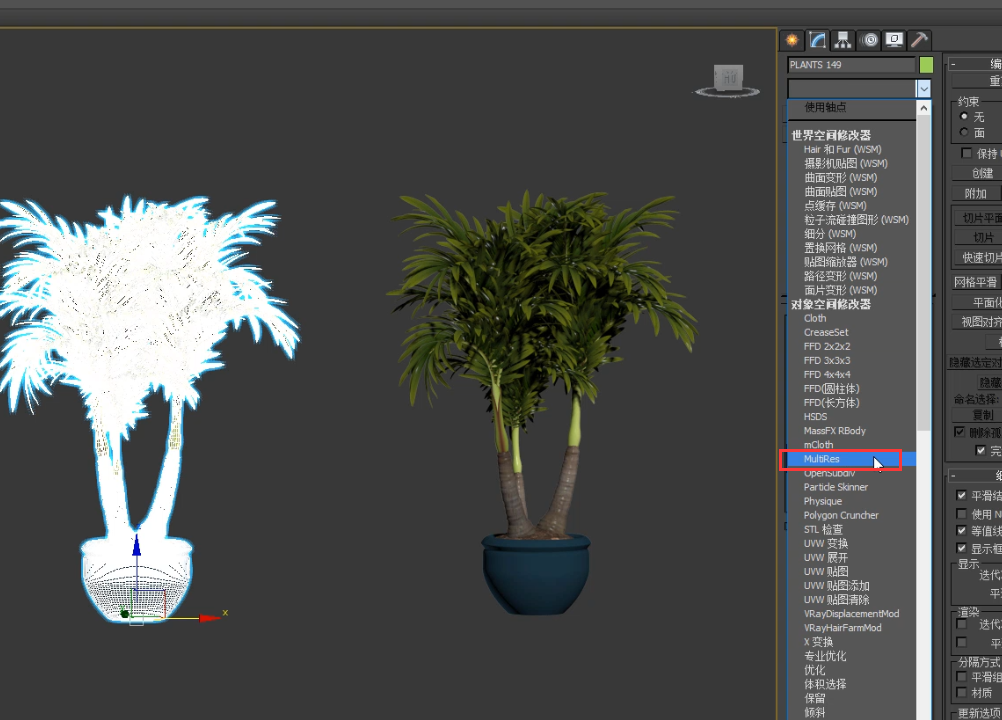Choose the Cloth modifier from the list

815,318
